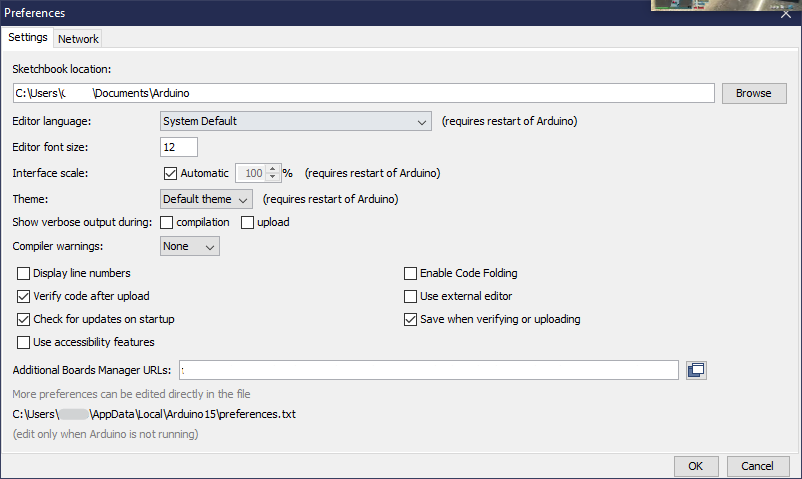
Task: Open the Theme dropdown showing Default theme
Action: [206, 199]
